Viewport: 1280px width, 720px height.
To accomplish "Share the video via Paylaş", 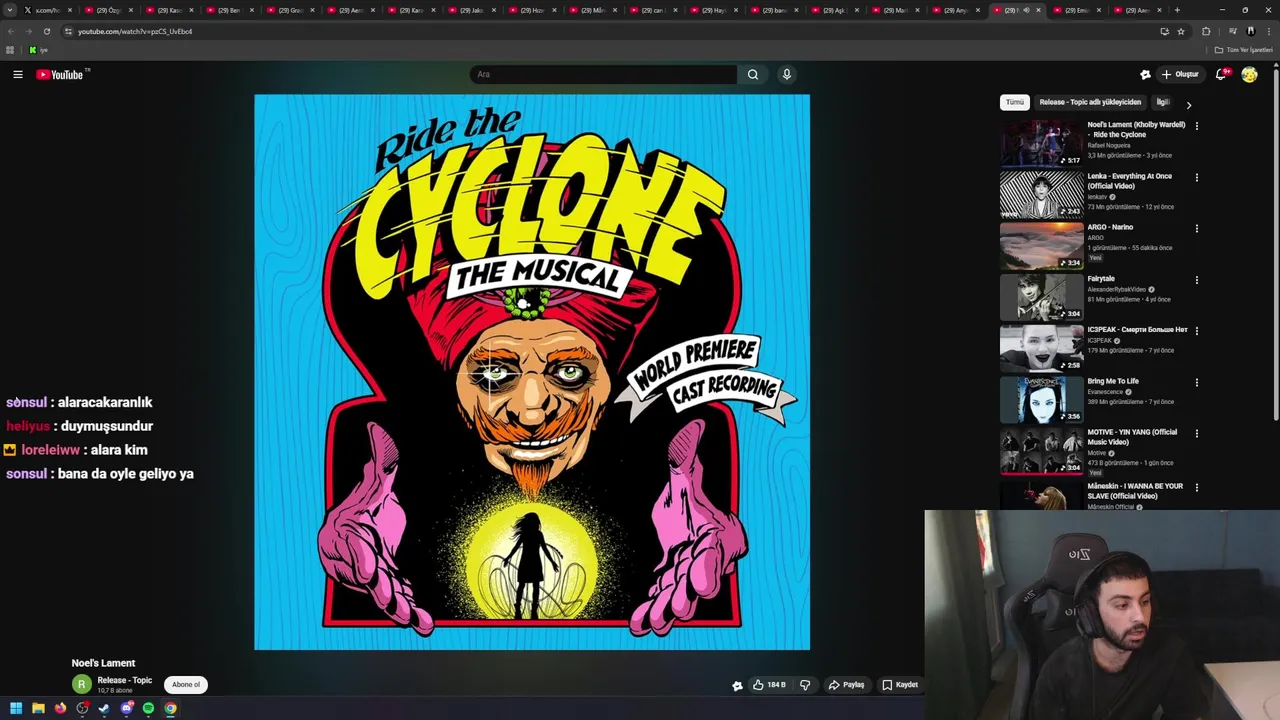I will click(846, 685).
